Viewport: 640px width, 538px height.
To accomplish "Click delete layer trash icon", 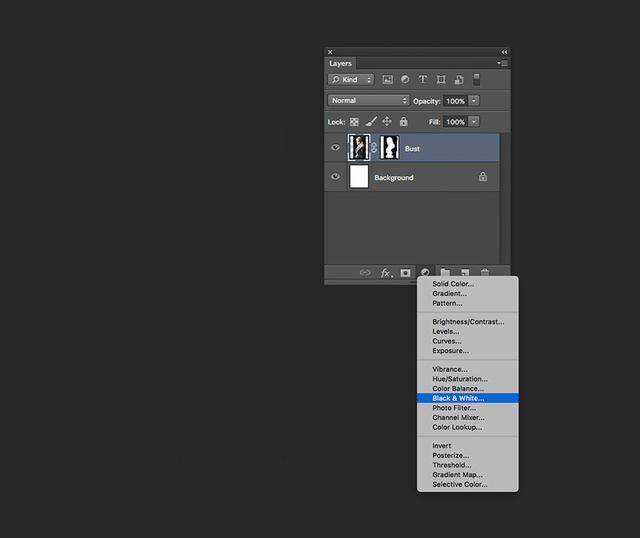I will click(484, 272).
